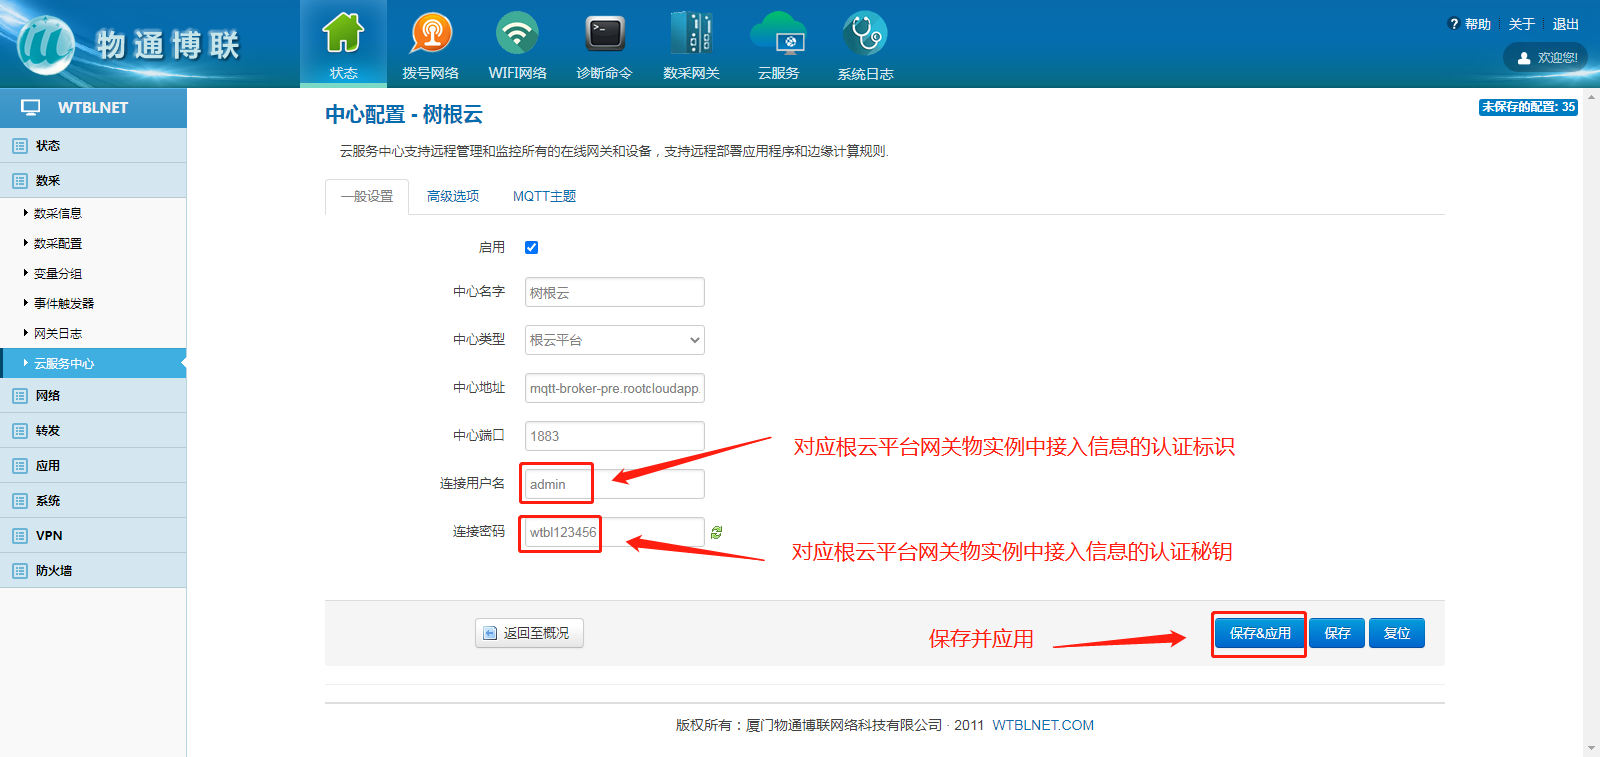Focus the 连接用户名 input field

coord(614,484)
